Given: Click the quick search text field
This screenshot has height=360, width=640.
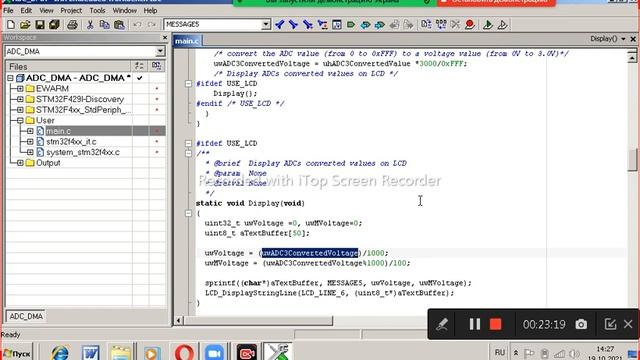Looking at the screenshot, I should click(x=212, y=24).
